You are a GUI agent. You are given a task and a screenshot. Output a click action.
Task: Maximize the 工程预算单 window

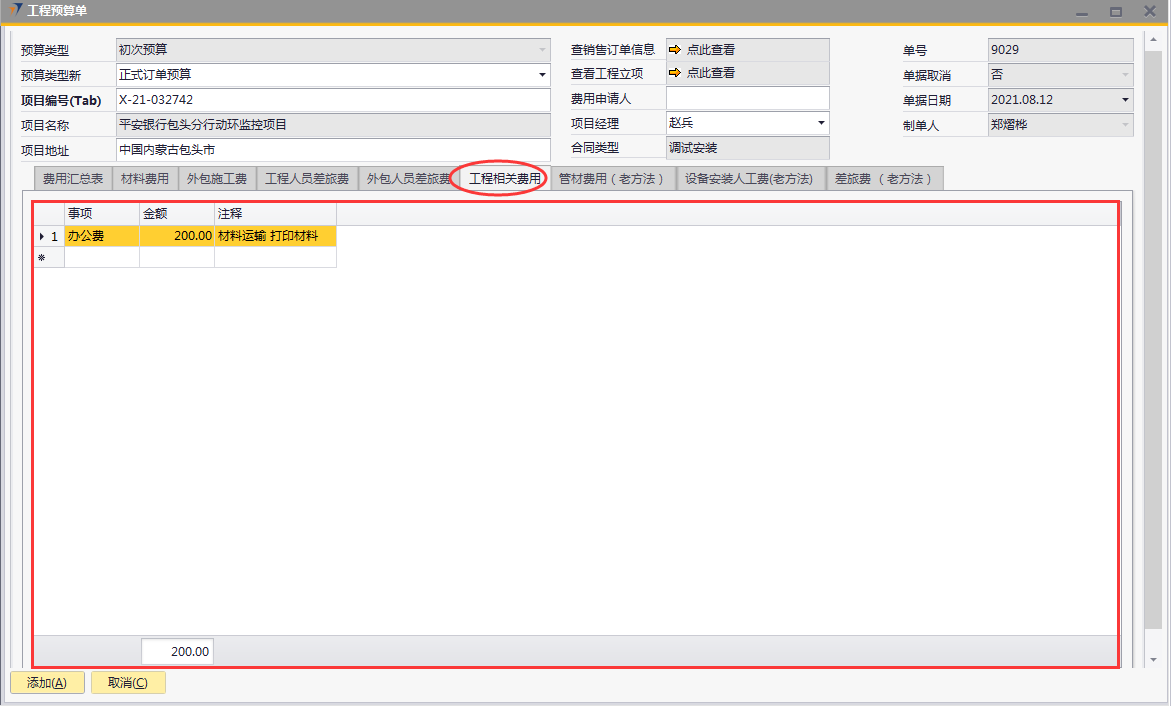pyautogui.click(x=1115, y=11)
